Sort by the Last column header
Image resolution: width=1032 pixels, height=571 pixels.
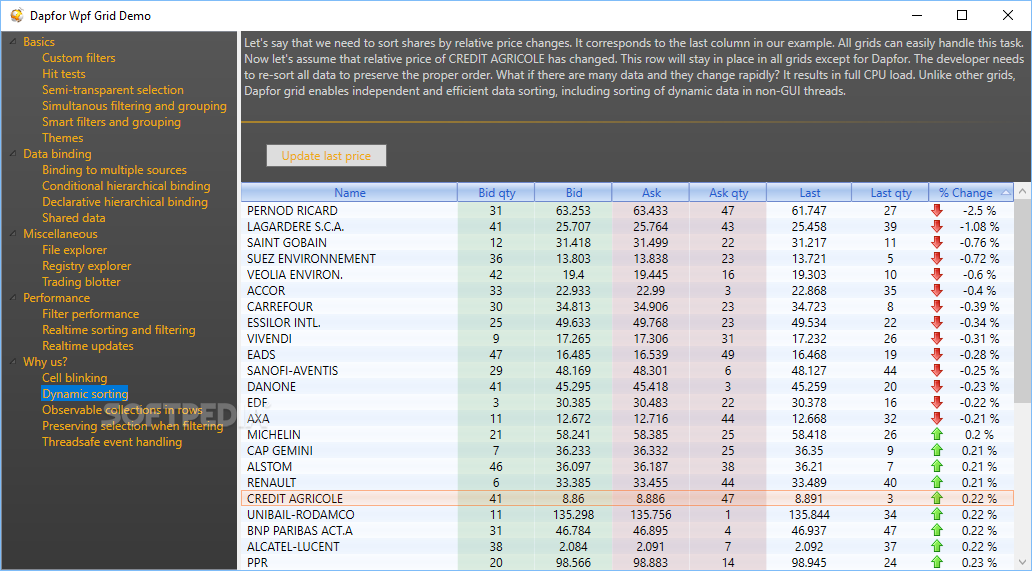tap(810, 193)
